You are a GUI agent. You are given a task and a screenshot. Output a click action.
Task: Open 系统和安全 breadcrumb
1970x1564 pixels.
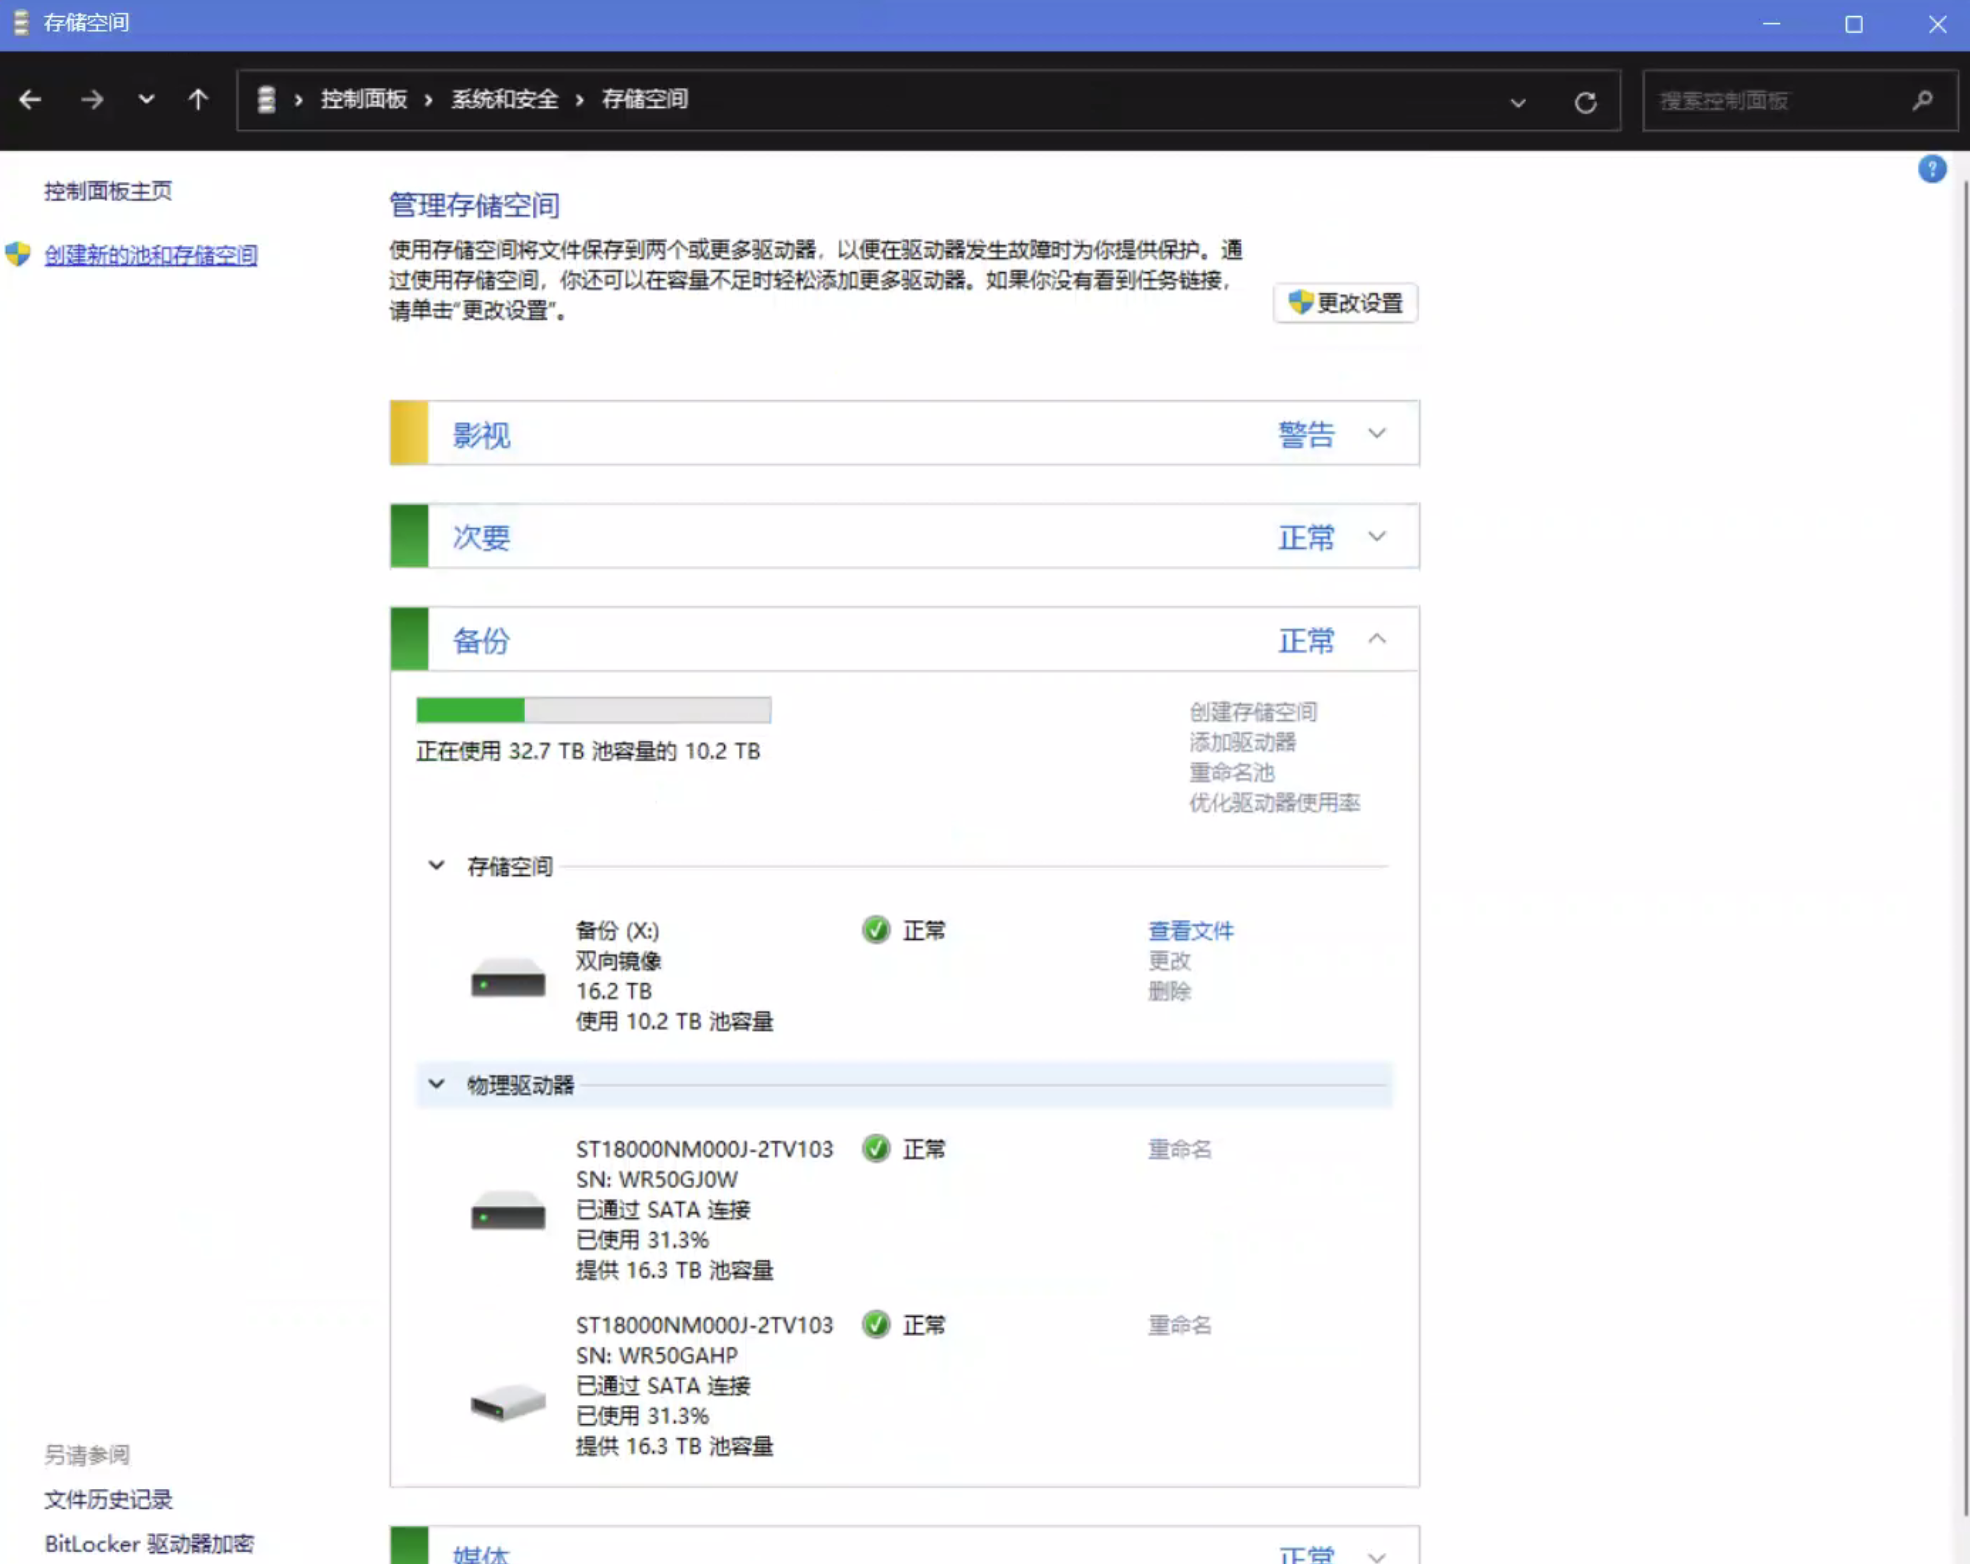504,99
